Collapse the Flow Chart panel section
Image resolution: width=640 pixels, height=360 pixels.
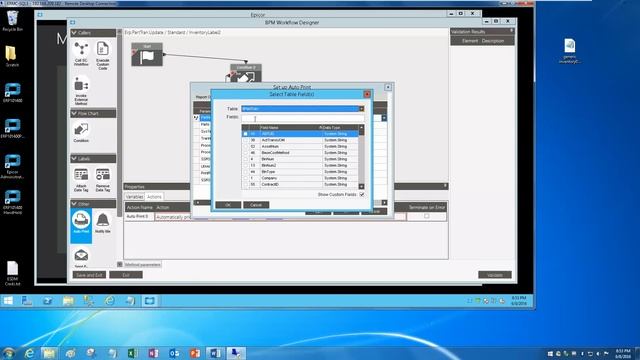click(74, 113)
